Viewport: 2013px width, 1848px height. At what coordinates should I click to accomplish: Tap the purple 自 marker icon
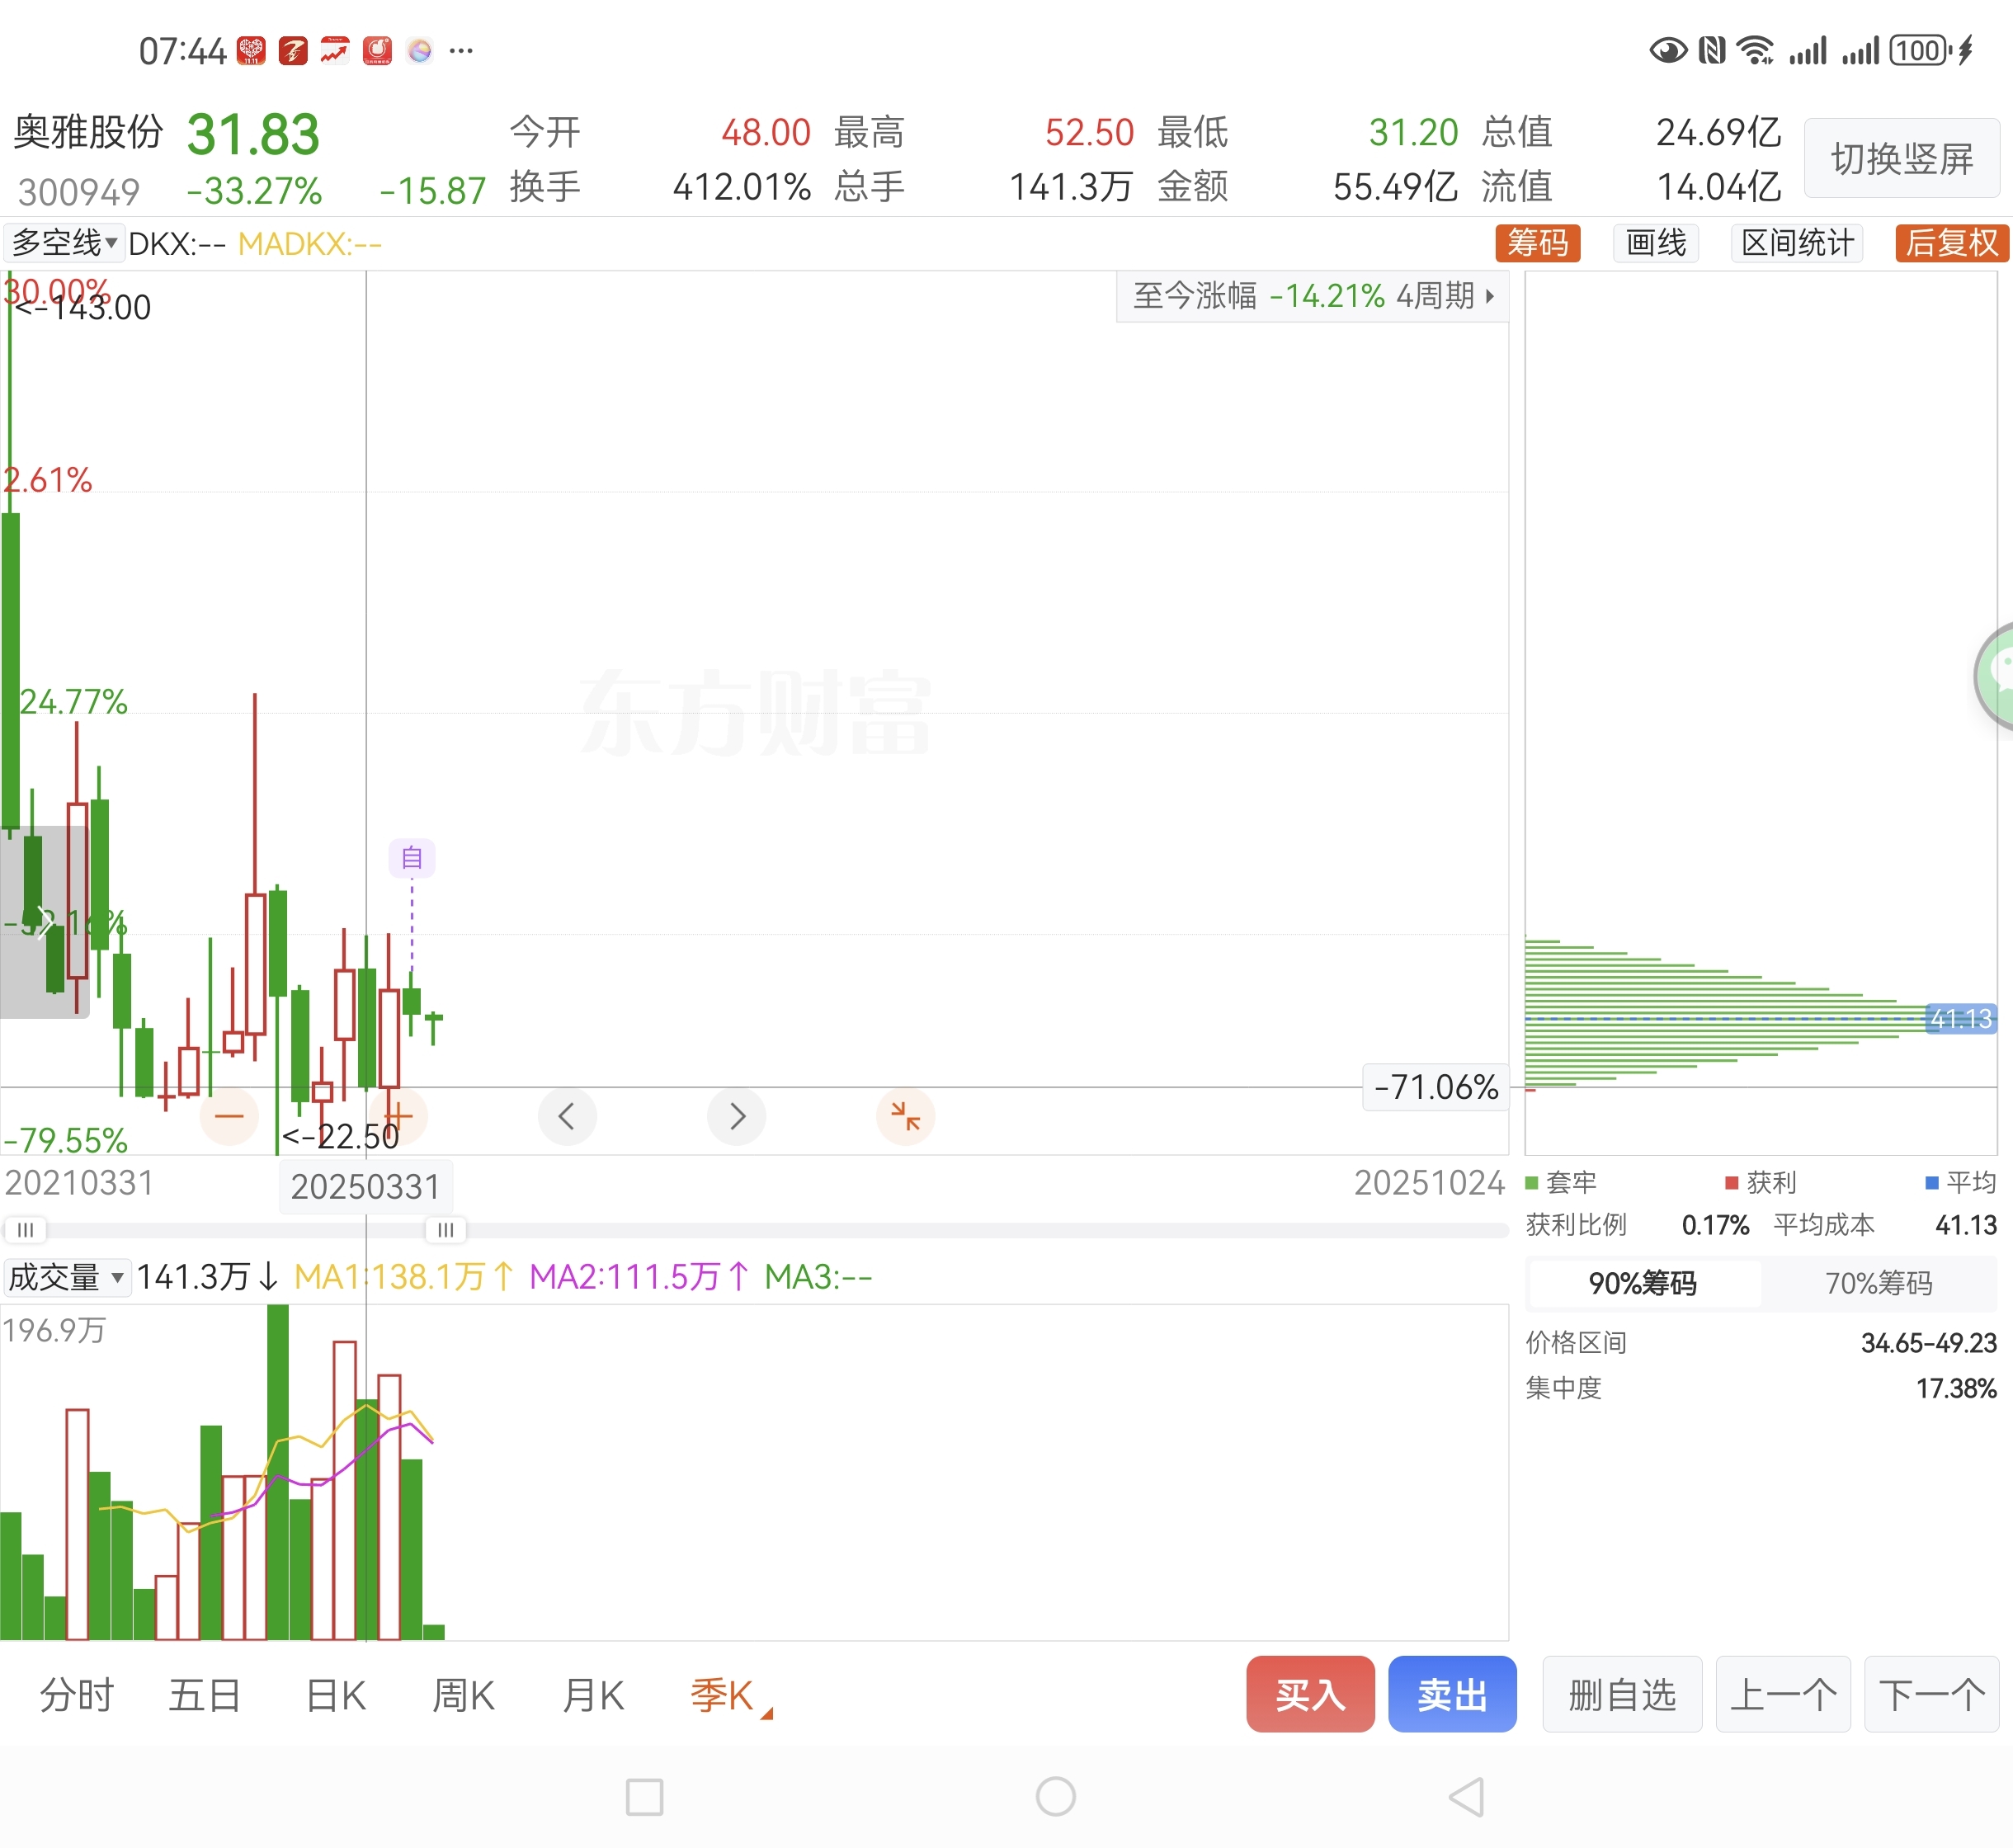tap(411, 858)
